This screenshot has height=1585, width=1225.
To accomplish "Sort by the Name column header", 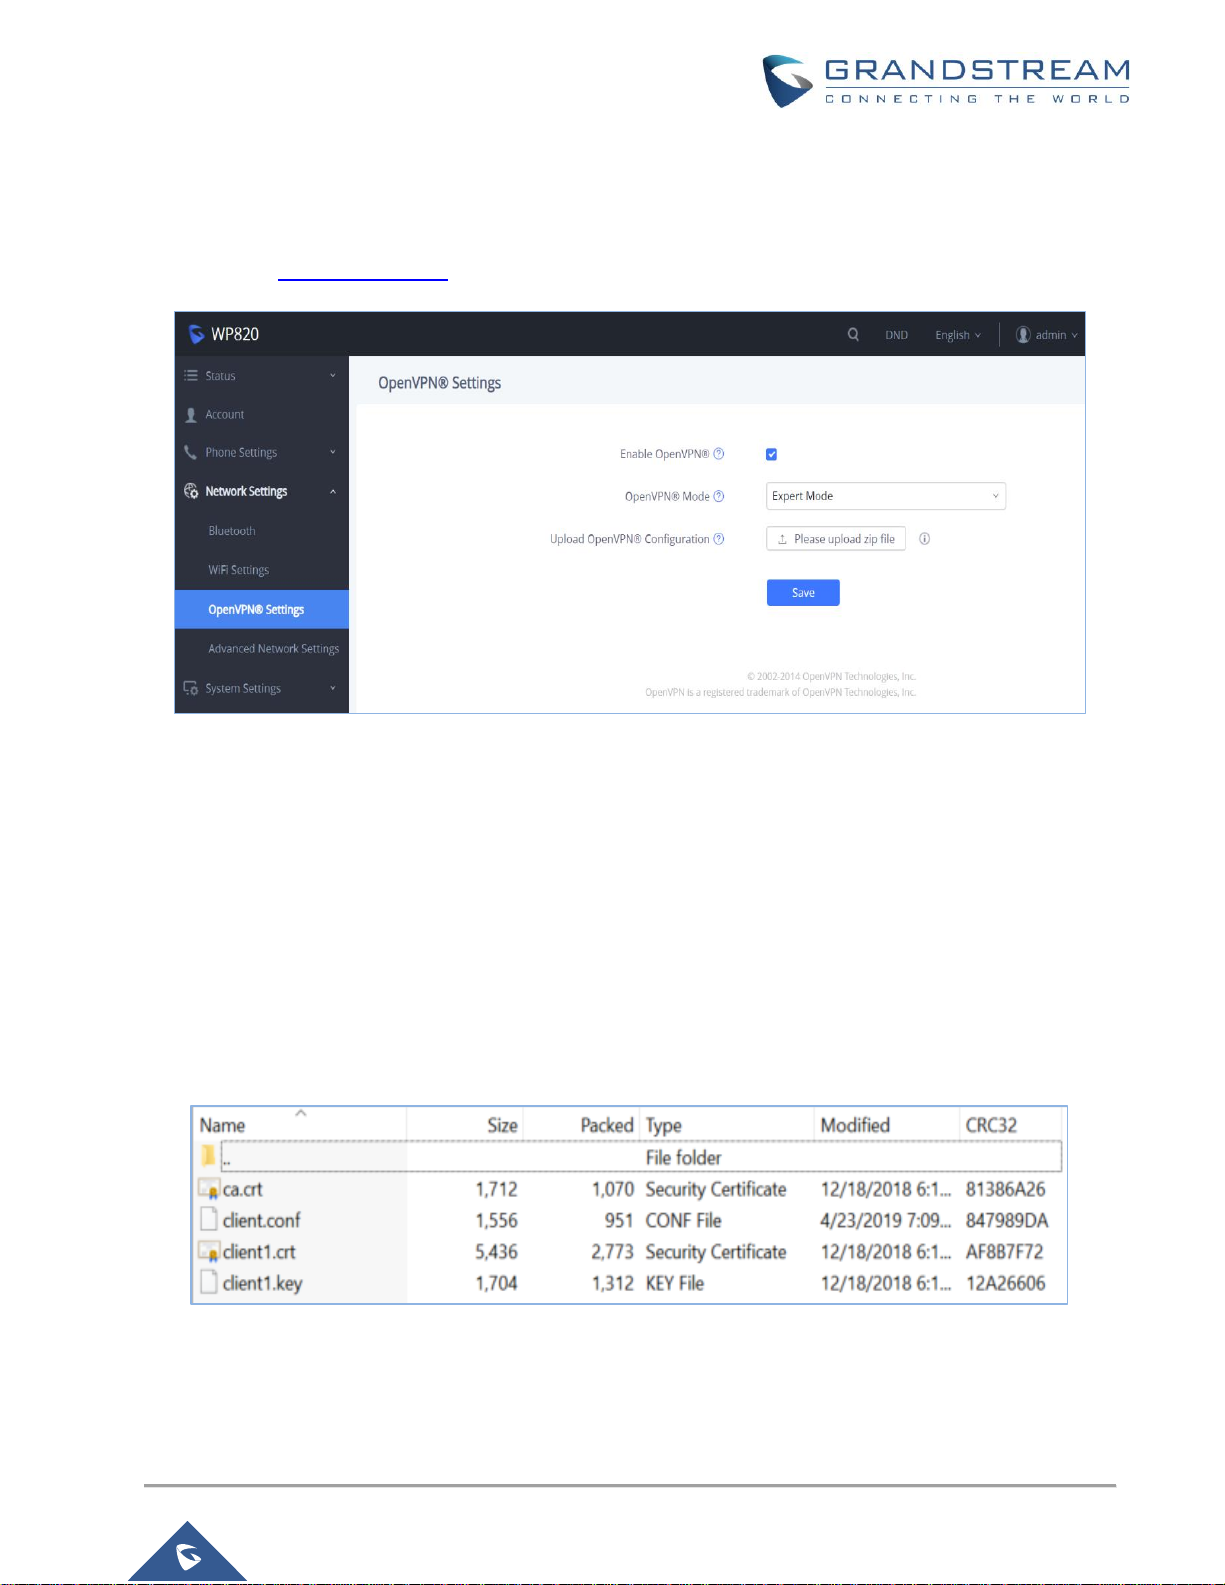I will (222, 1125).
